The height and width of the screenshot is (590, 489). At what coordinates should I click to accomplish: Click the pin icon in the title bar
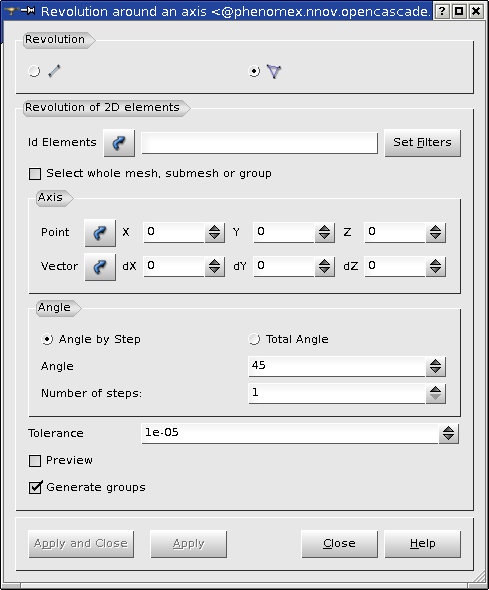(28, 11)
